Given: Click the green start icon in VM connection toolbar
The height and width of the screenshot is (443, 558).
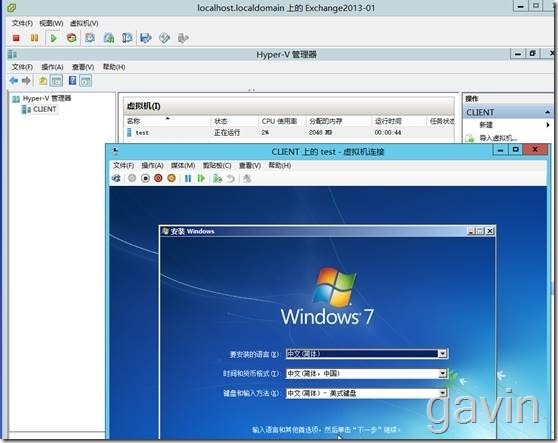Looking at the screenshot, I should [x=201, y=178].
